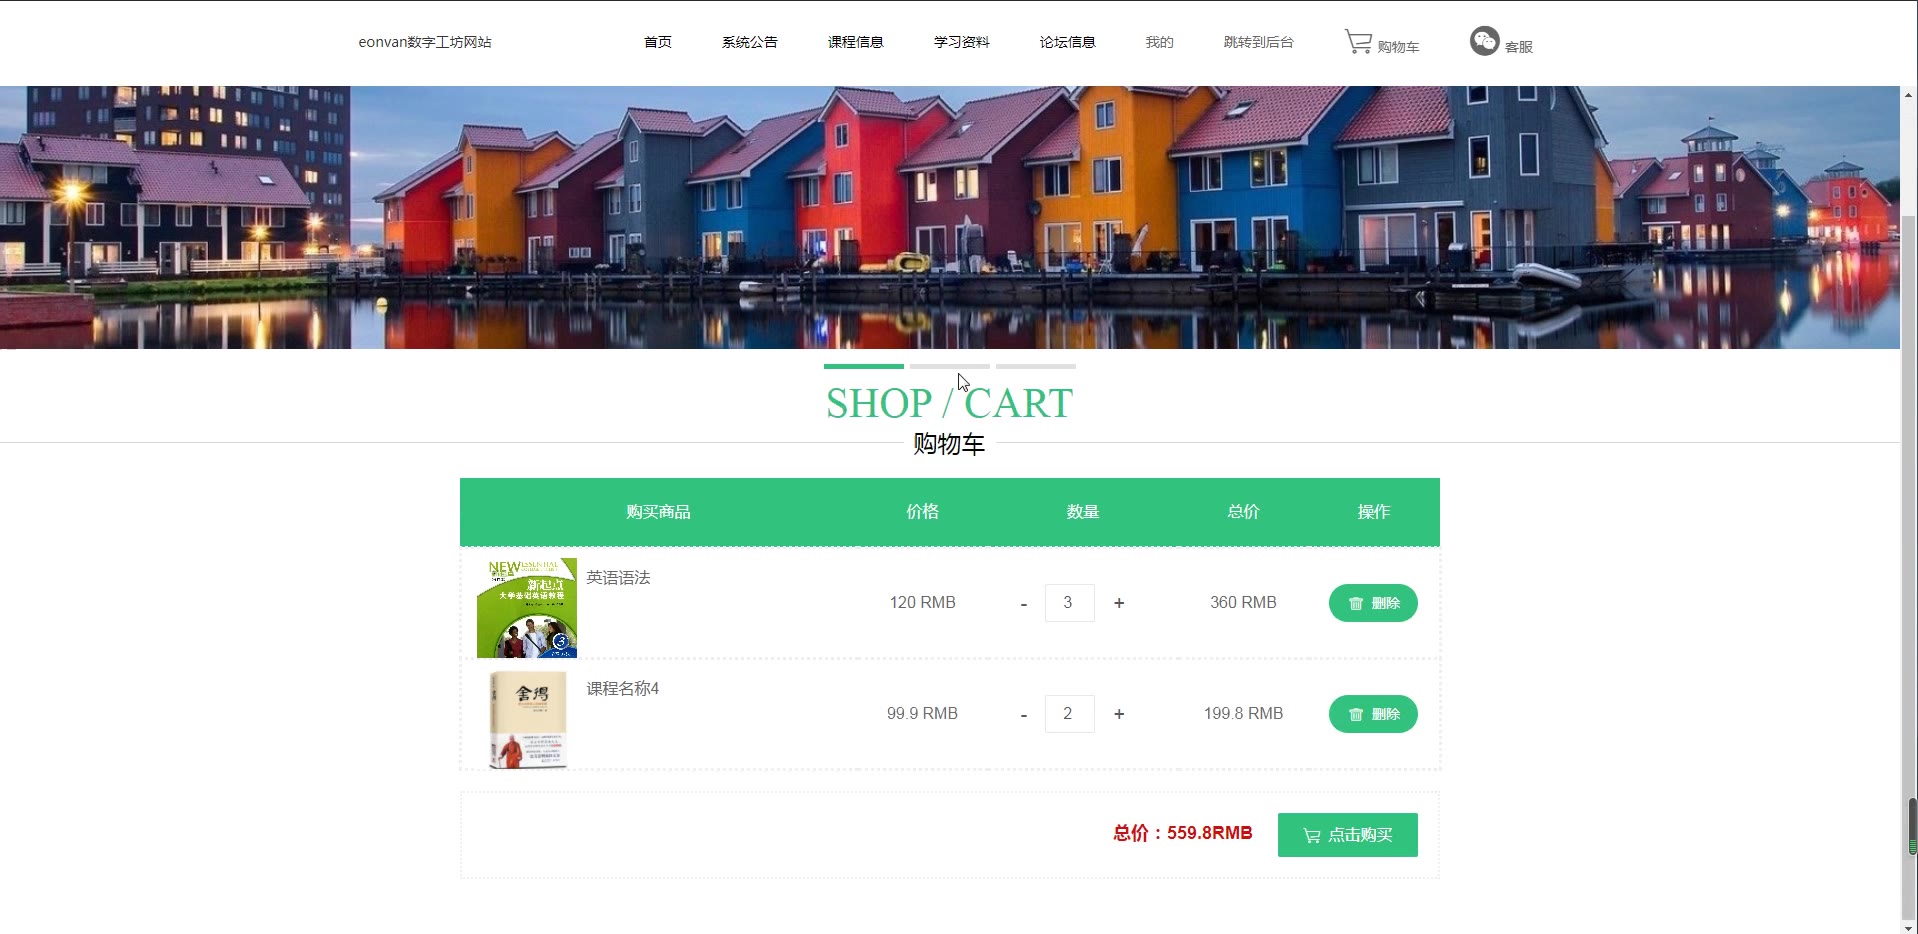Click the 价格 column header
Viewport: 1918px width, 934px height.
922,512
